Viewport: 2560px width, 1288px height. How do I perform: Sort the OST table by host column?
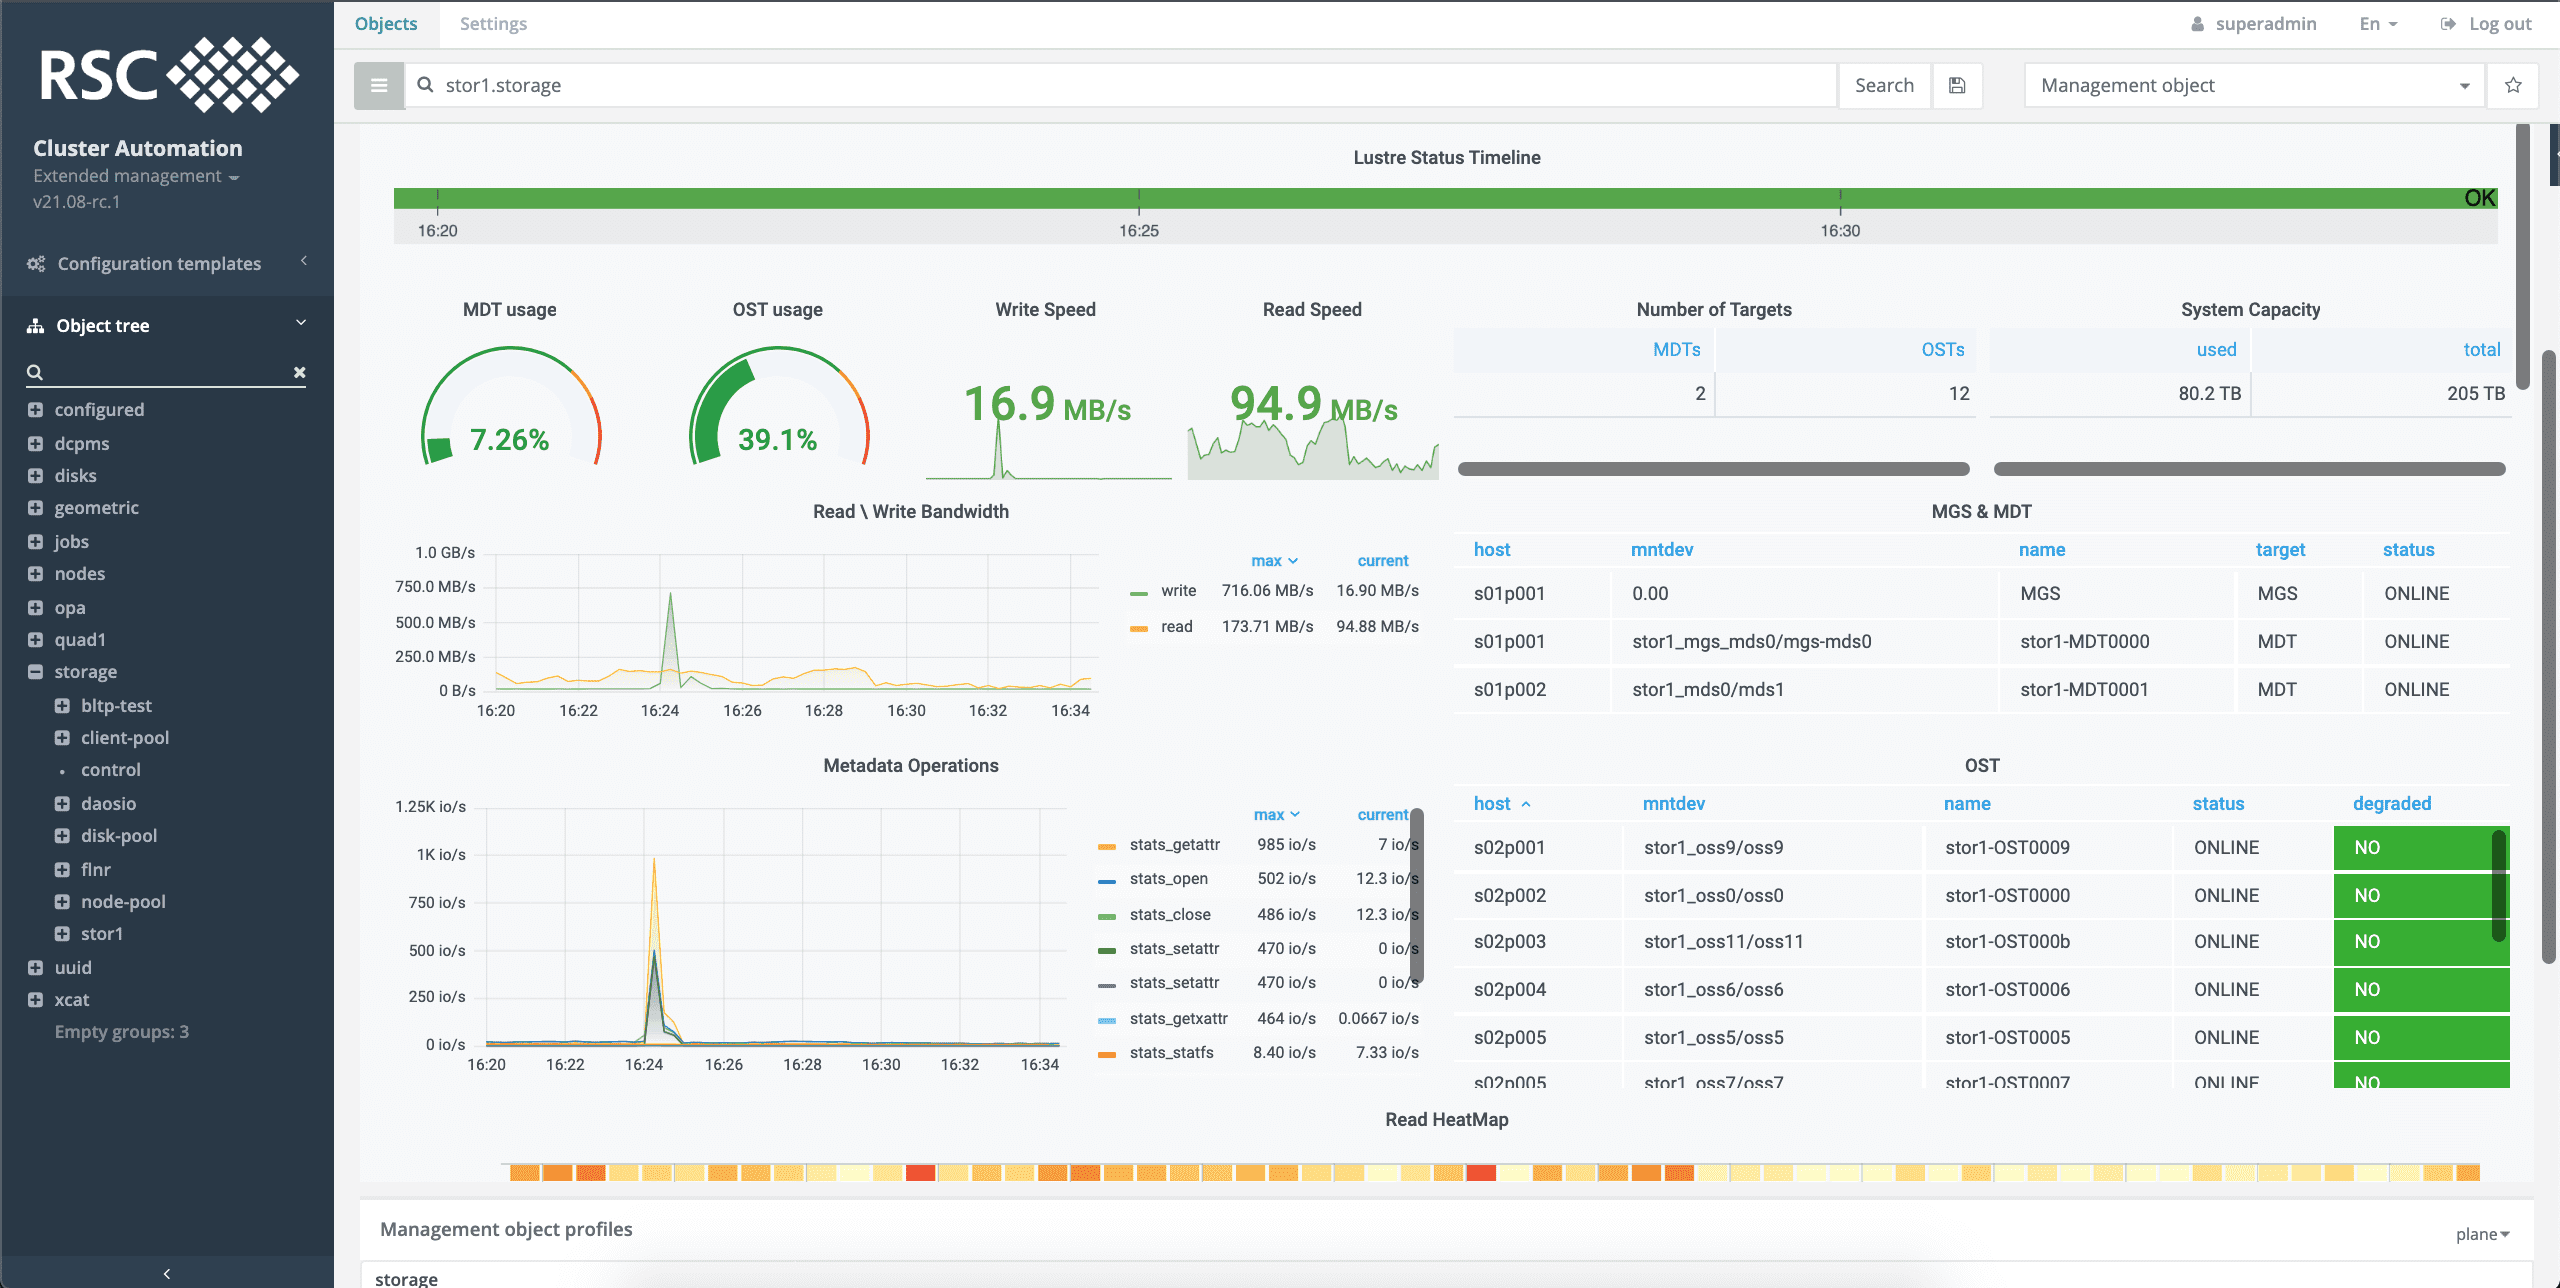[x=1492, y=803]
